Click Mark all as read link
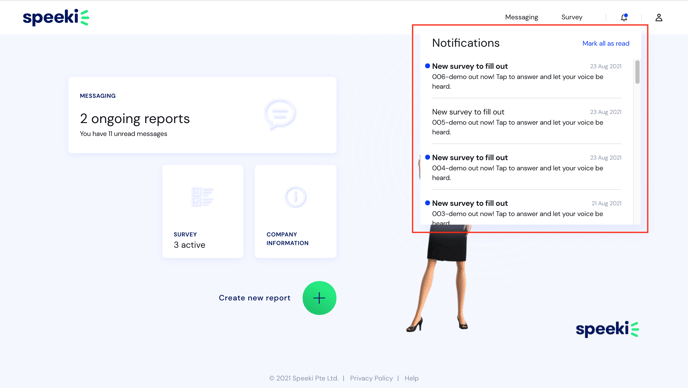 point(606,43)
